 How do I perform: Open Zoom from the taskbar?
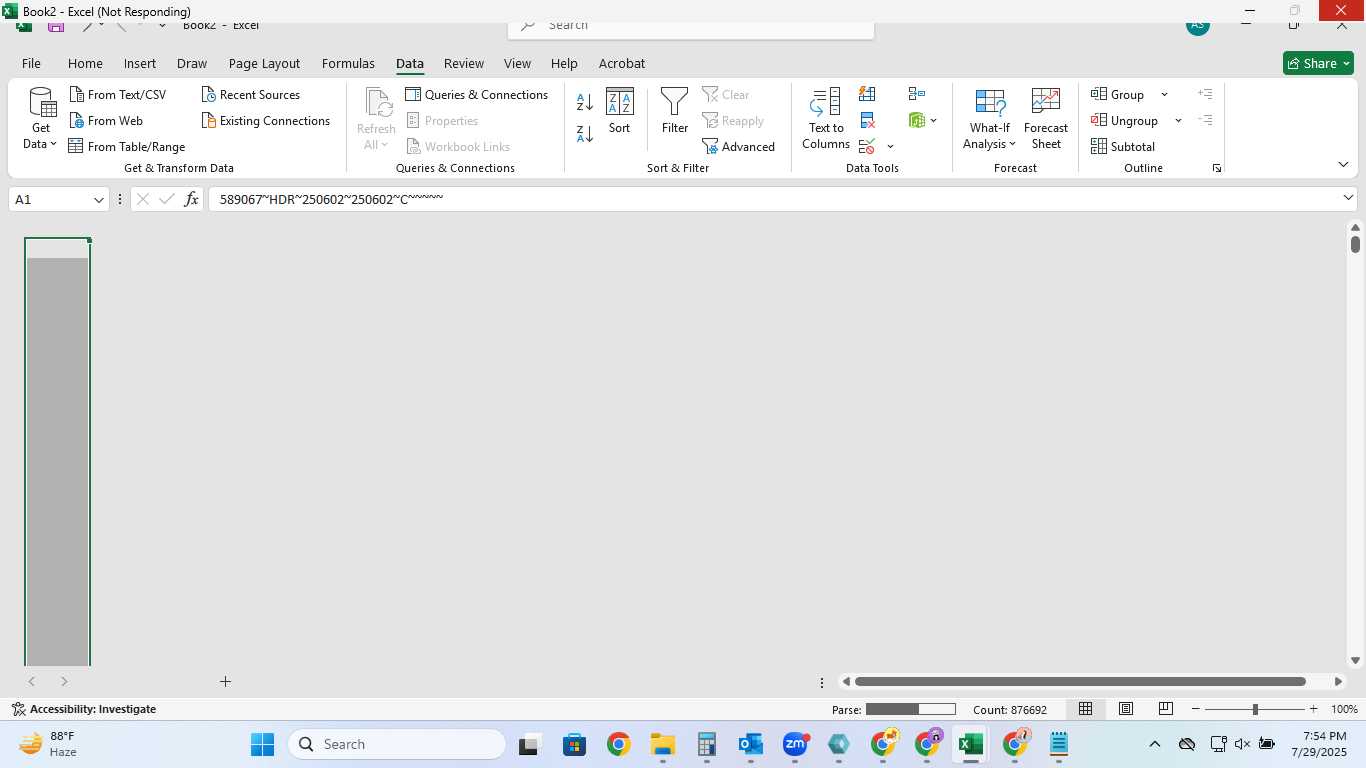pyautogui.click(x=795, y=745)
